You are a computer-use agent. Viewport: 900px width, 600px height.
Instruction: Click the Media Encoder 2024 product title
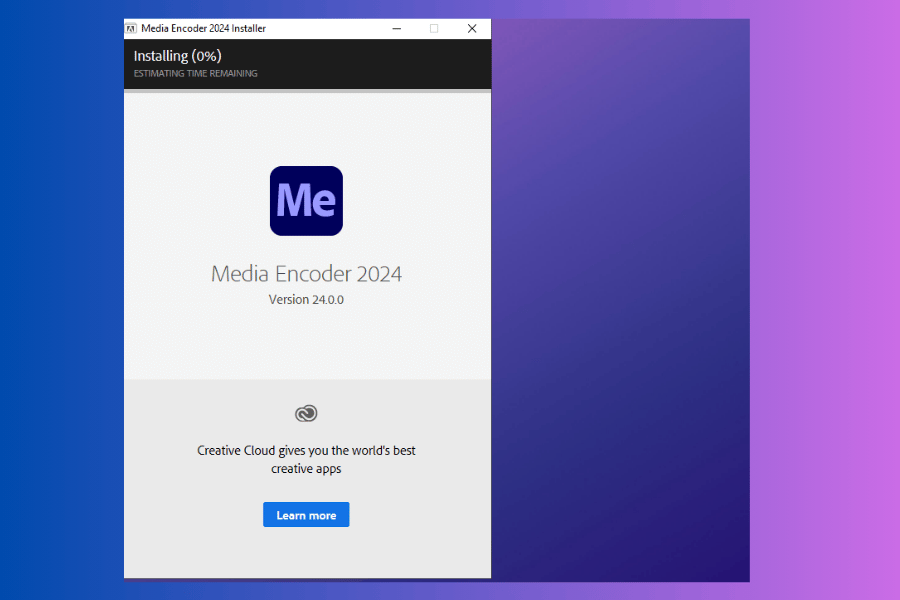click(x=306, y=274)
